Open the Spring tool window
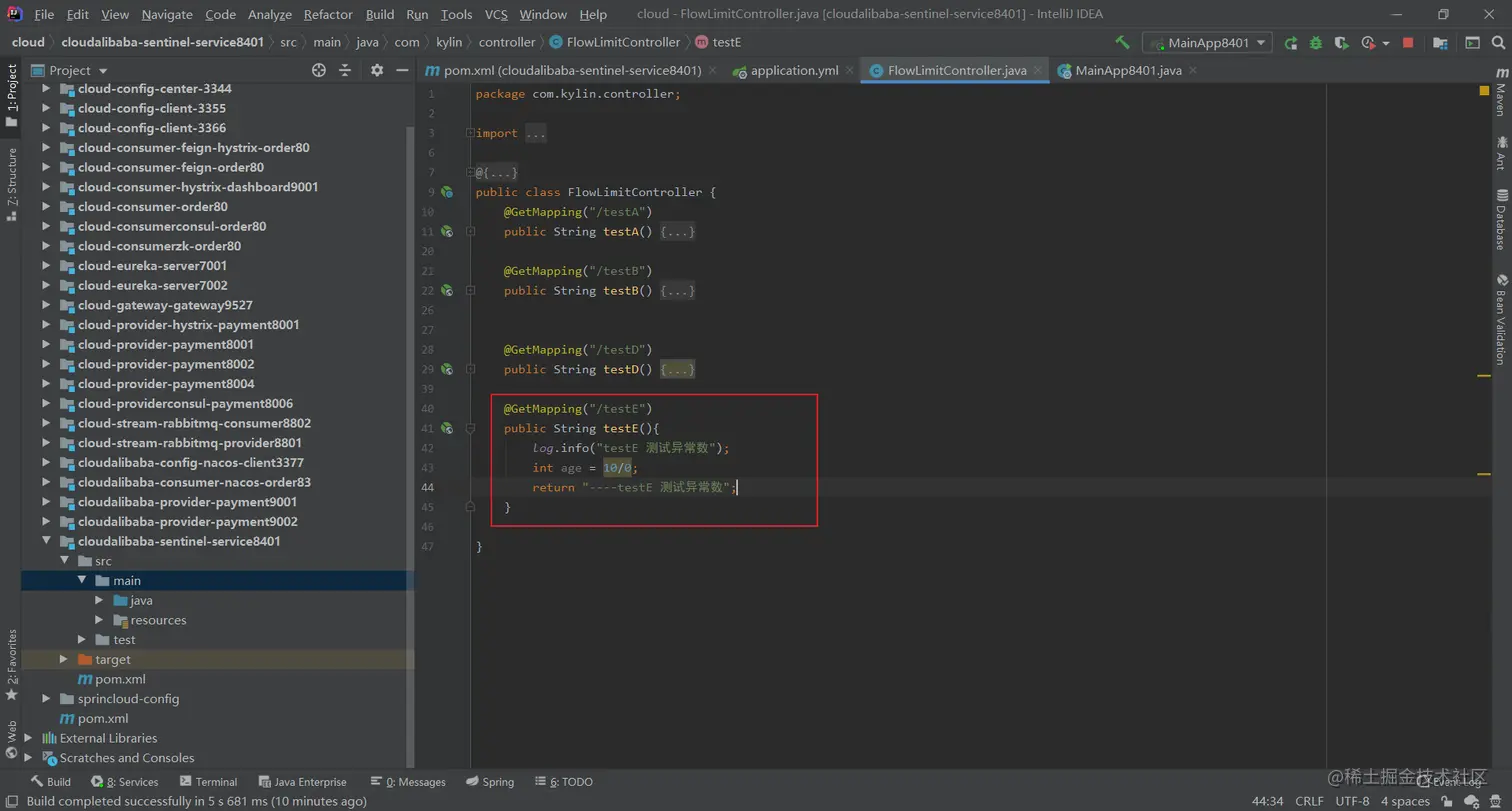Screen dimensions: 1512x811 [x=490, y=782]
